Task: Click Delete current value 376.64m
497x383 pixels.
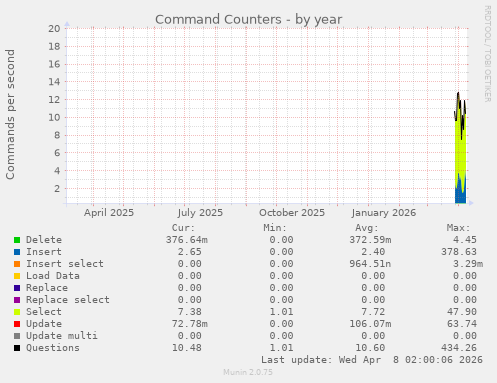Action: 187,240
